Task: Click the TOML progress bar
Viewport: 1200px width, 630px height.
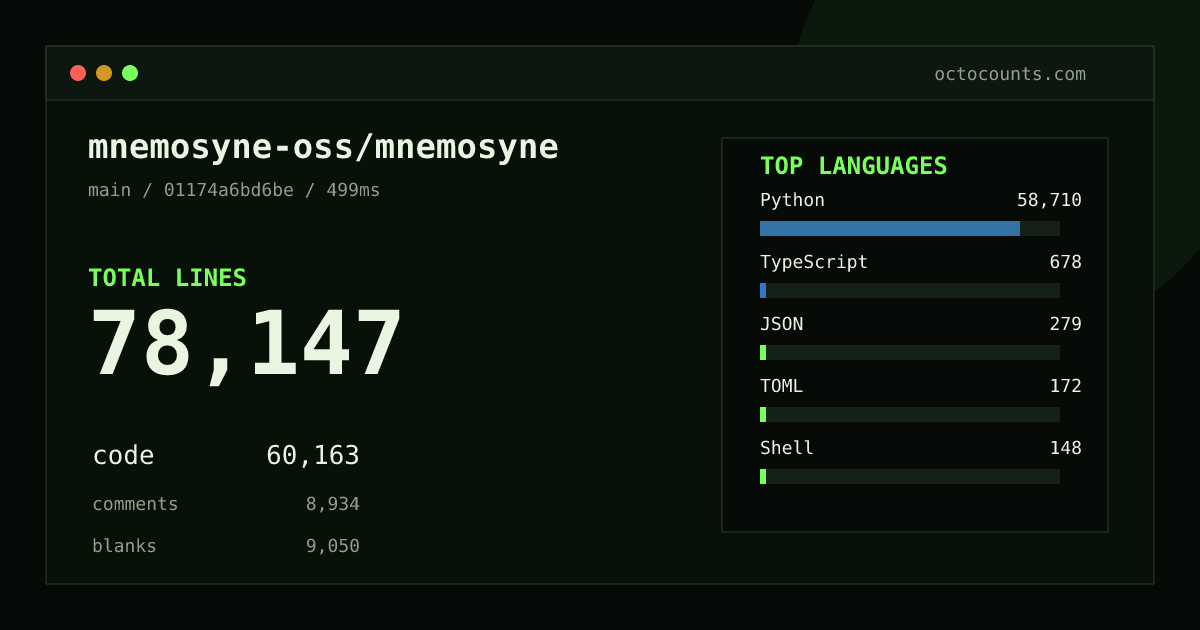Action: [910, 414]
